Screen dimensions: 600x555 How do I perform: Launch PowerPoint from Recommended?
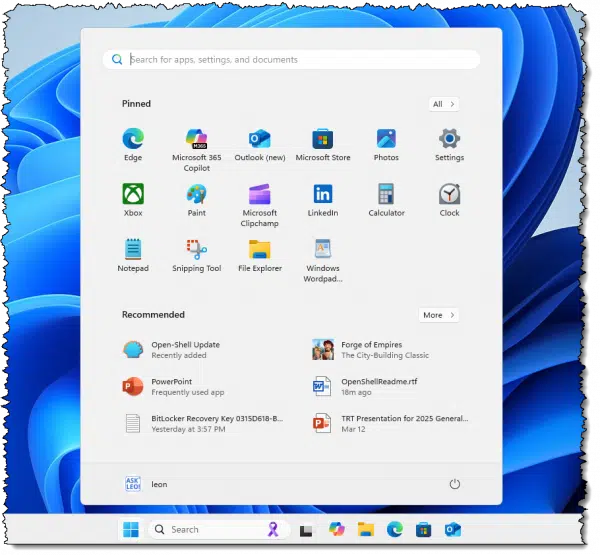[x=173, y=387]
